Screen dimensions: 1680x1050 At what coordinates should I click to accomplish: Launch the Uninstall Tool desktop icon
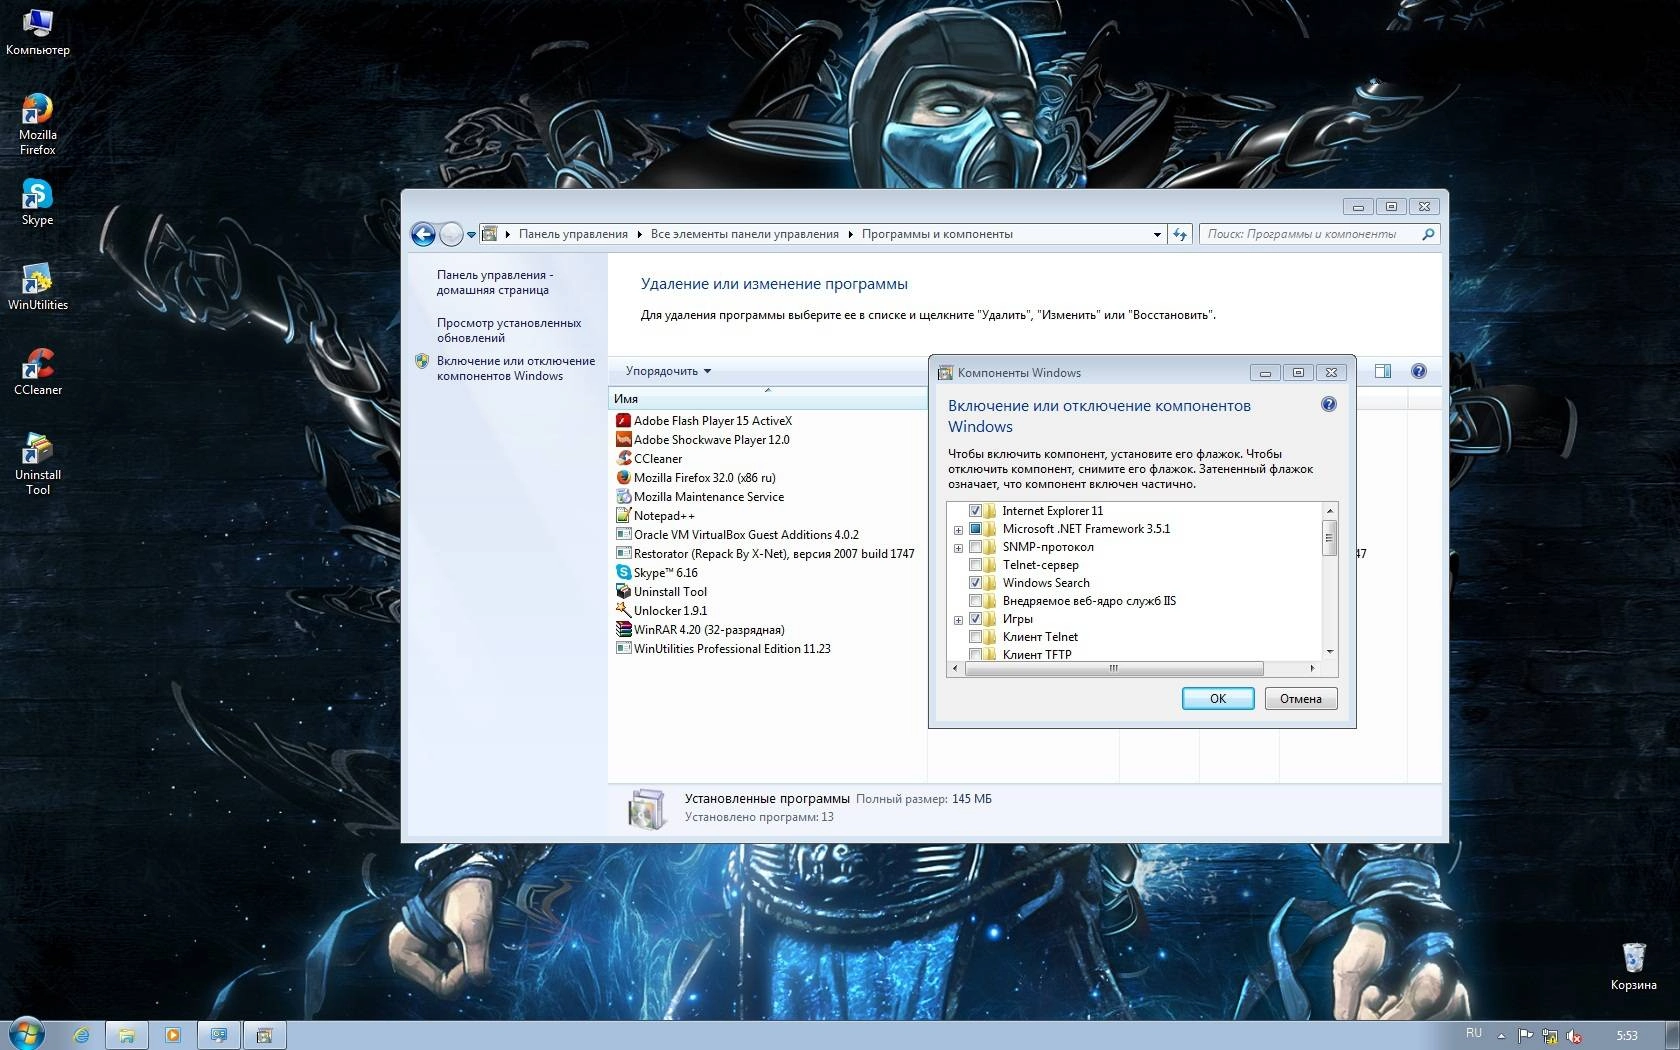37,464
